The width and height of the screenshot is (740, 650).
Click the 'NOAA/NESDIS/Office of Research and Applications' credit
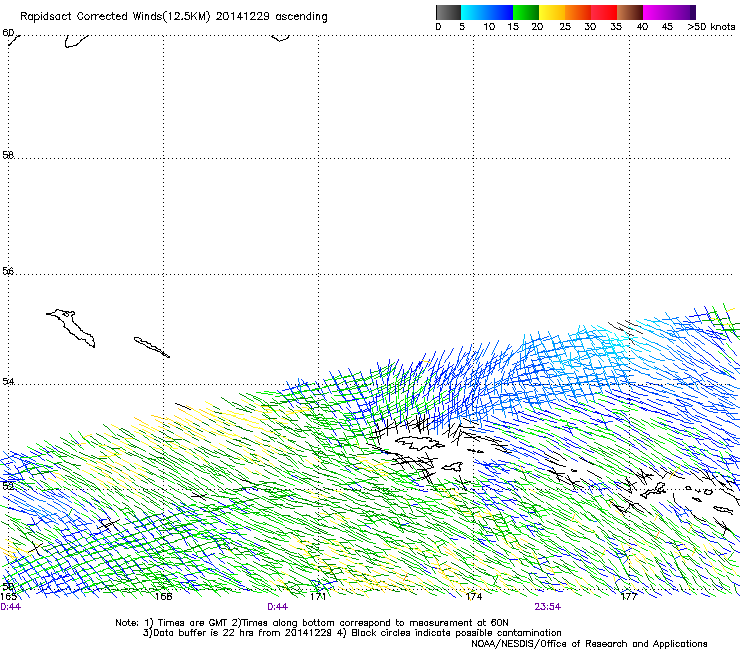[x=589, y=644]
